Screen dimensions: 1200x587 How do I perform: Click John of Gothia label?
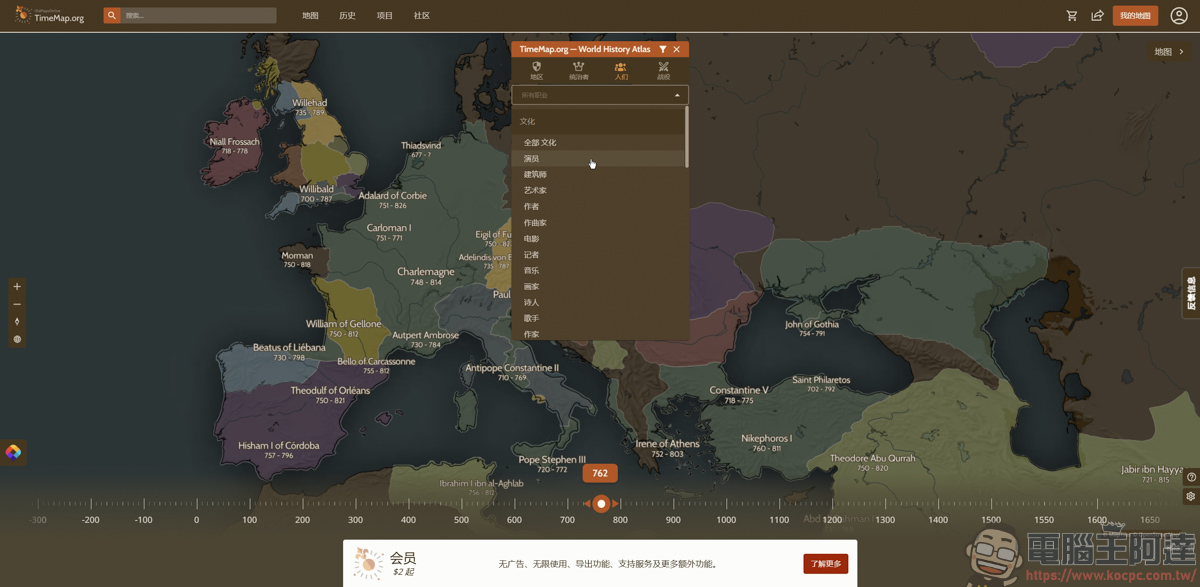pyautogui.click(x=812, y=324)
